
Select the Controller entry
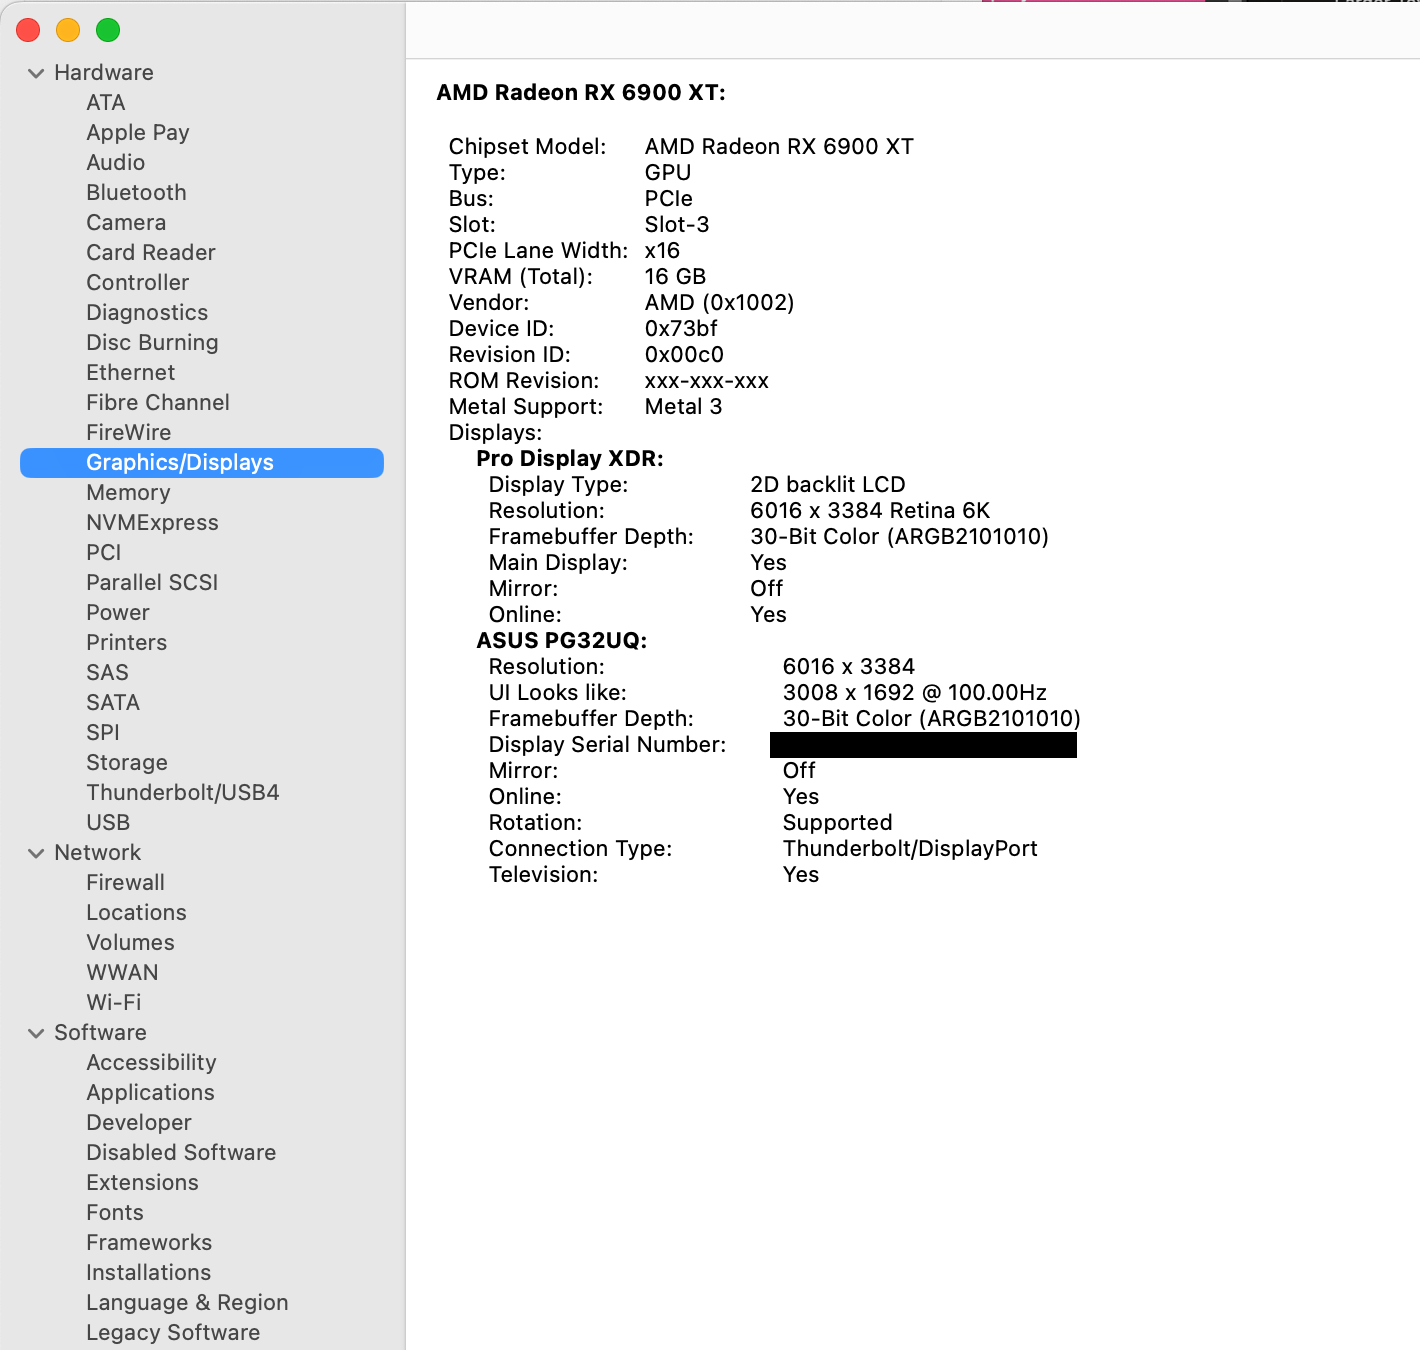pyautogui.click(x=137, y=283)
